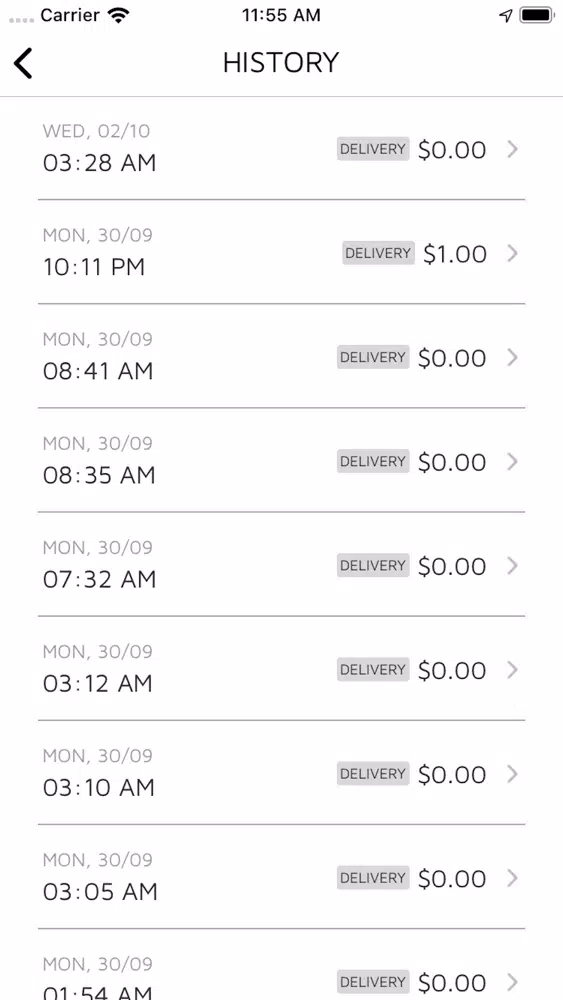This screenshot has width=563, height=1000.
Task: Open chevron for 10:11 PM order
Action: 512,253
